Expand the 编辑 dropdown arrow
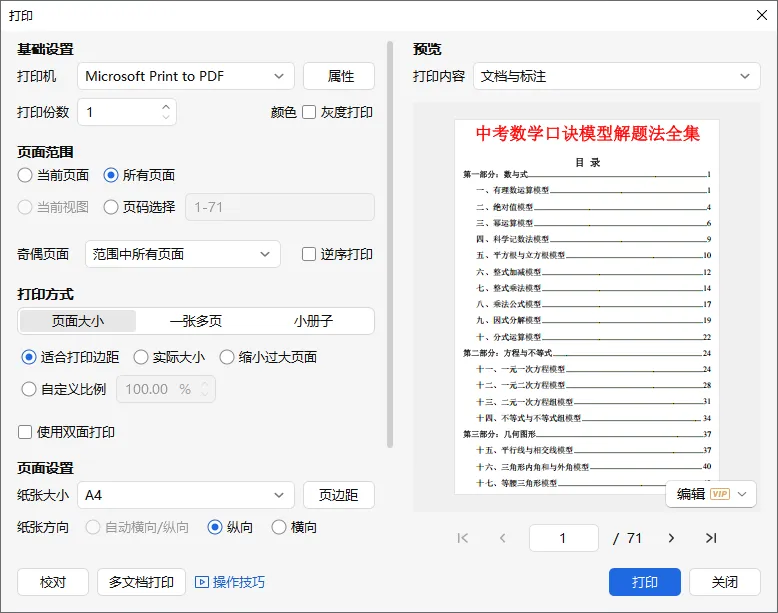 pyautogui.click(x=742, y=494)
